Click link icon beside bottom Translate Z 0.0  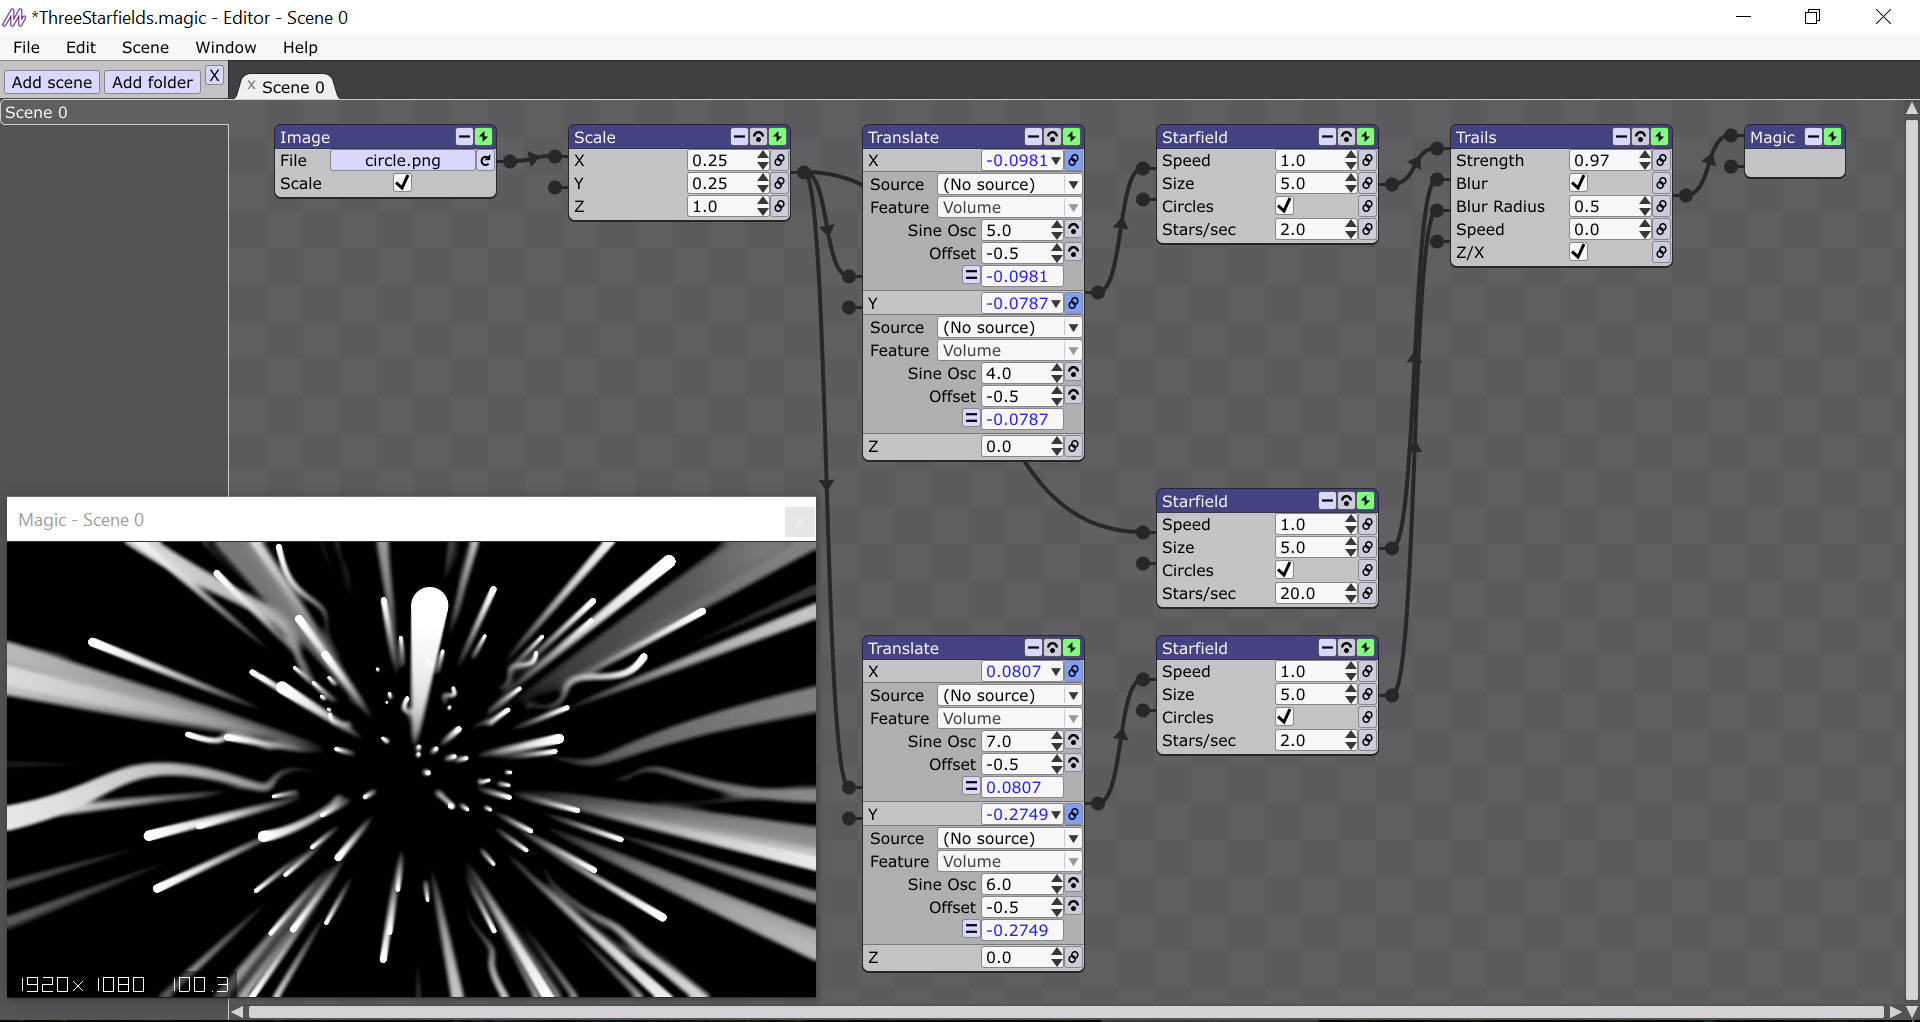[1073, 957]
